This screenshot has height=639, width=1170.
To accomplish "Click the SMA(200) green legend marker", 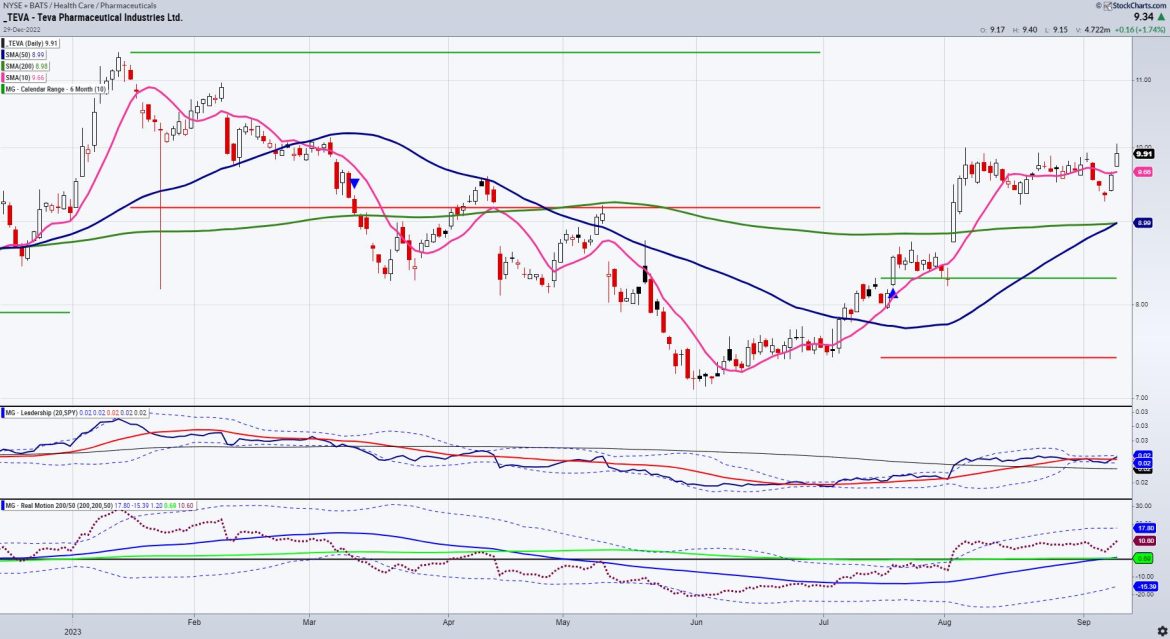I will click(4, 66).
